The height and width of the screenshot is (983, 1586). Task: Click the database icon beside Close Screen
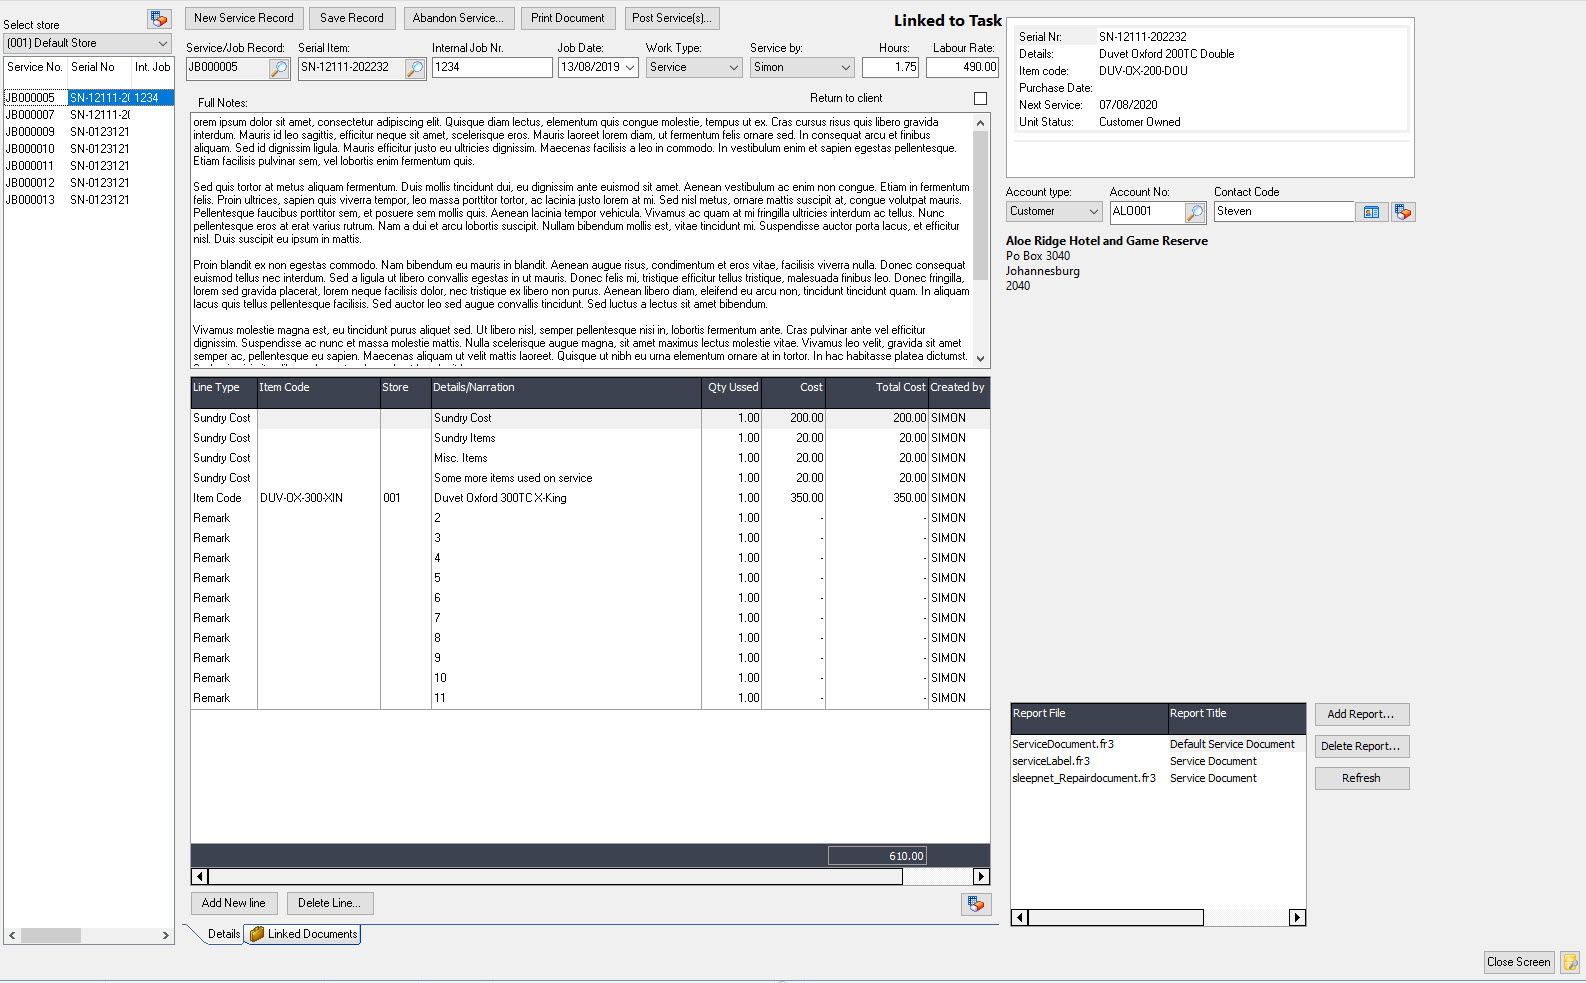1570,962
